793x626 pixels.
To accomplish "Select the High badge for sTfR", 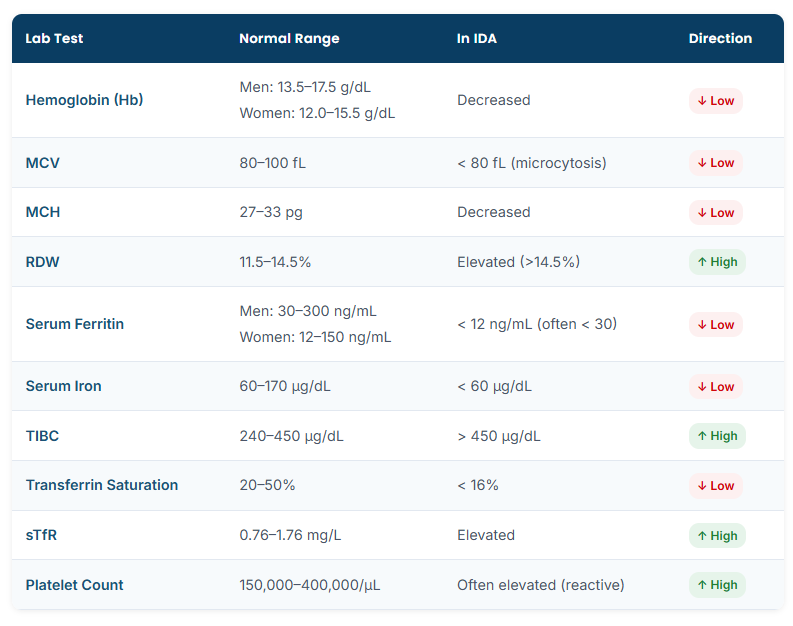I will coord(717,535).
